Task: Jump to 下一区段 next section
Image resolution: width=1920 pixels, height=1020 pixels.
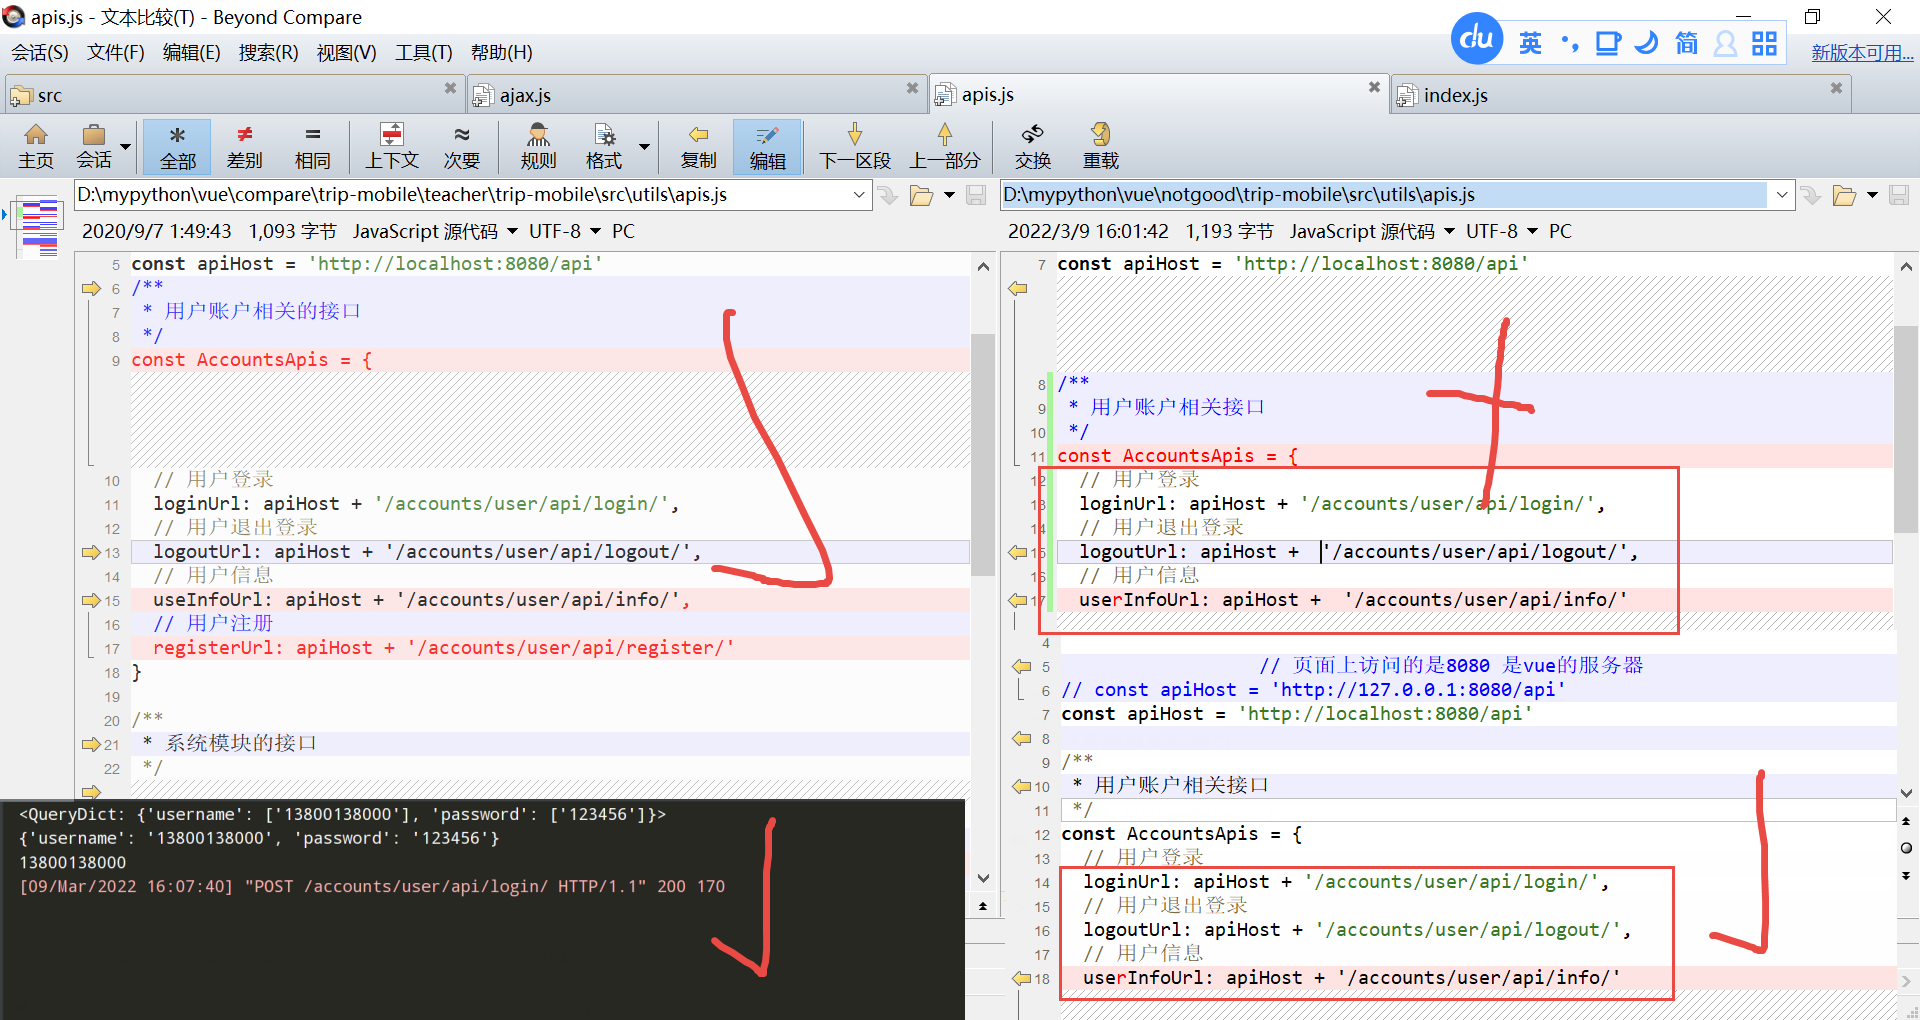Action: [855, 146]
